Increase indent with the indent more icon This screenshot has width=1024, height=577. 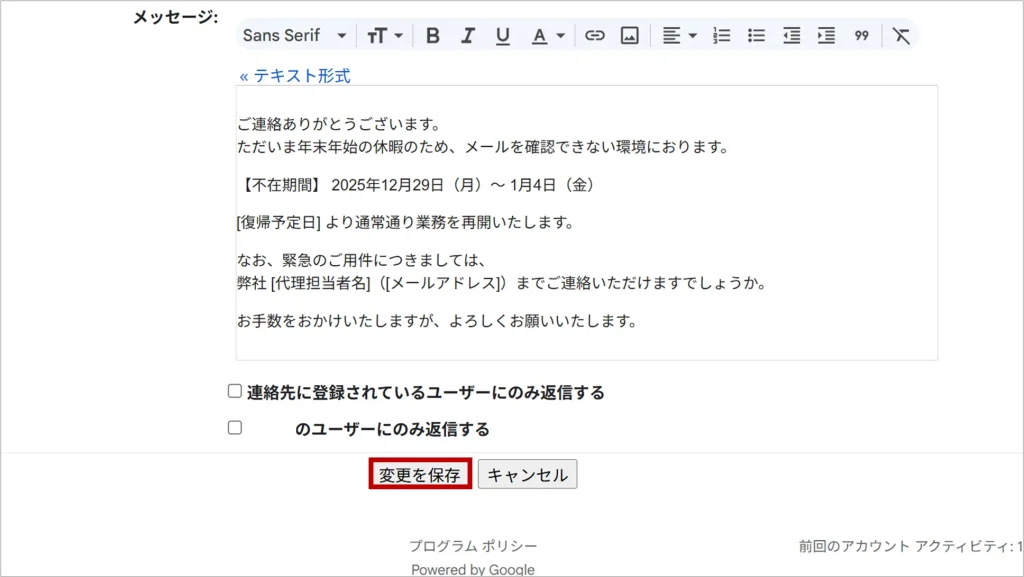point(826,36)
